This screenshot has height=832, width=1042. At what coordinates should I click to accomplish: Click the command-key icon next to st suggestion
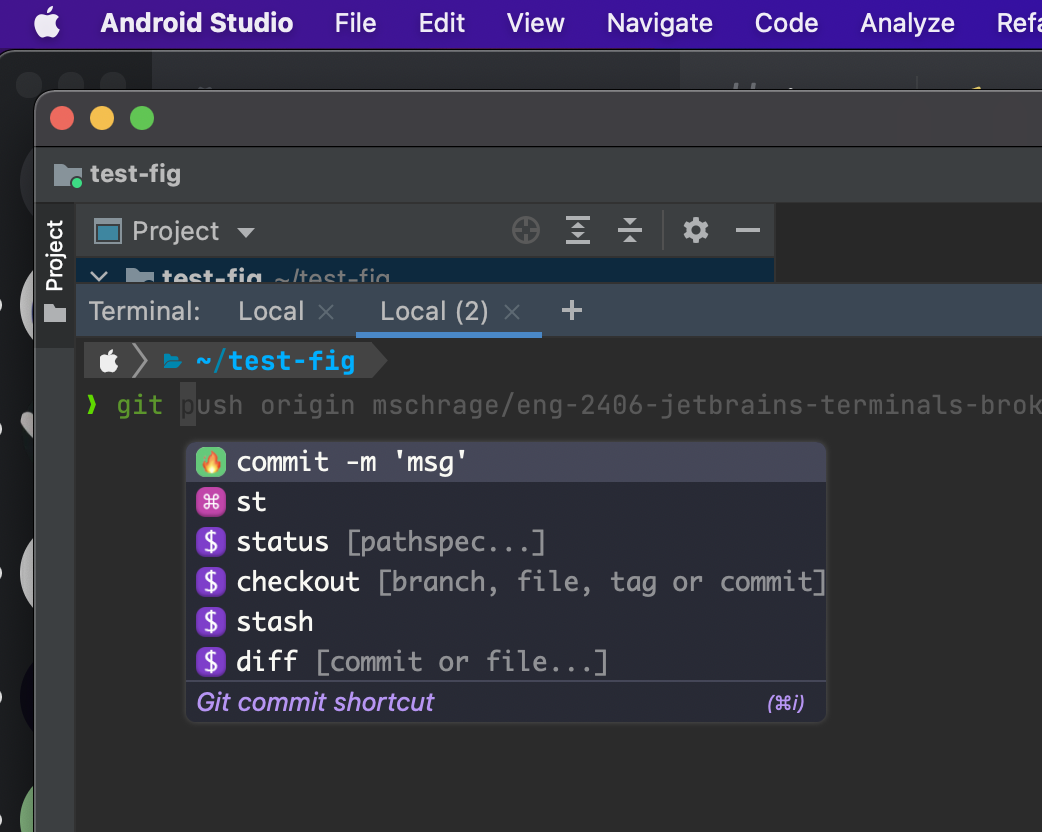point(211,501)
